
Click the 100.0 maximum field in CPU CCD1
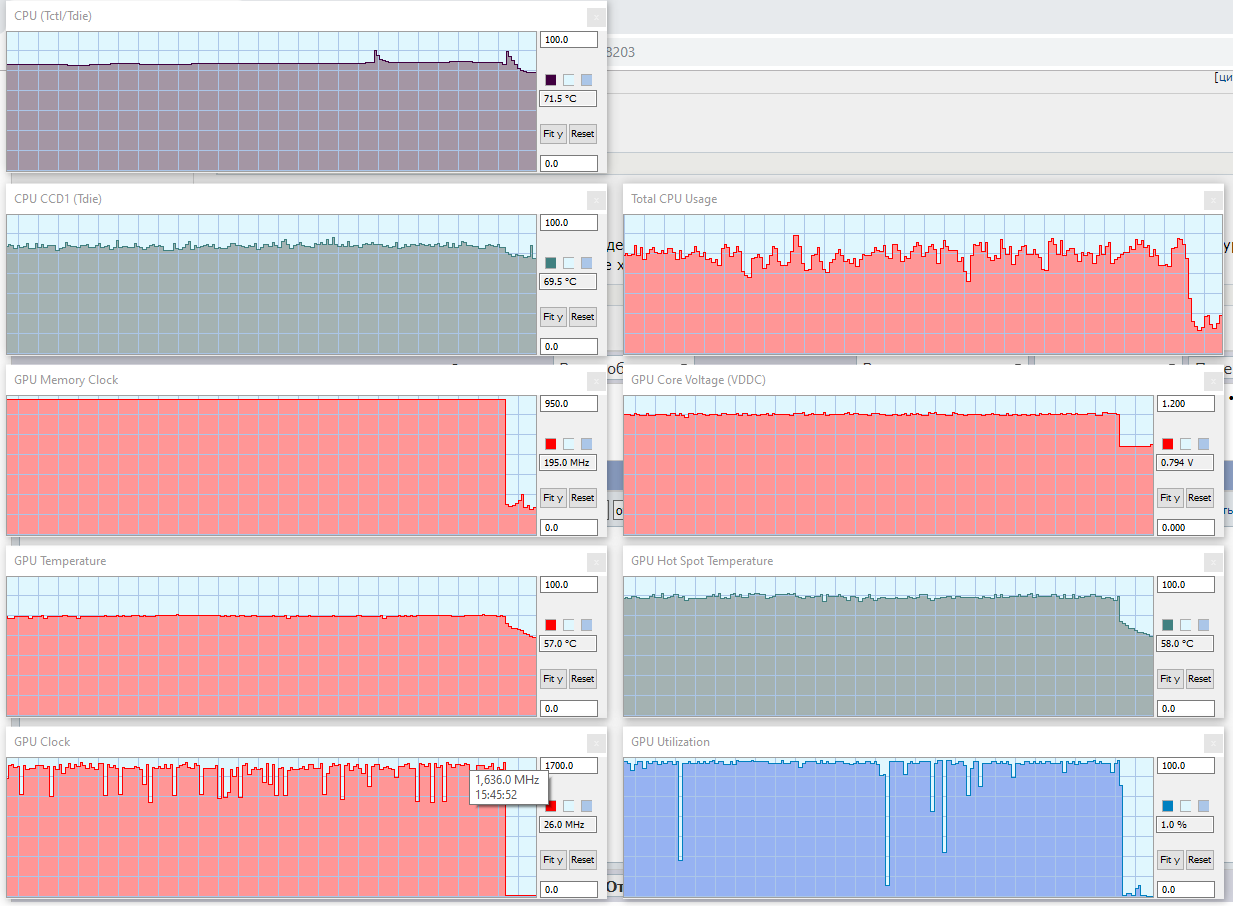pos(569,223)
